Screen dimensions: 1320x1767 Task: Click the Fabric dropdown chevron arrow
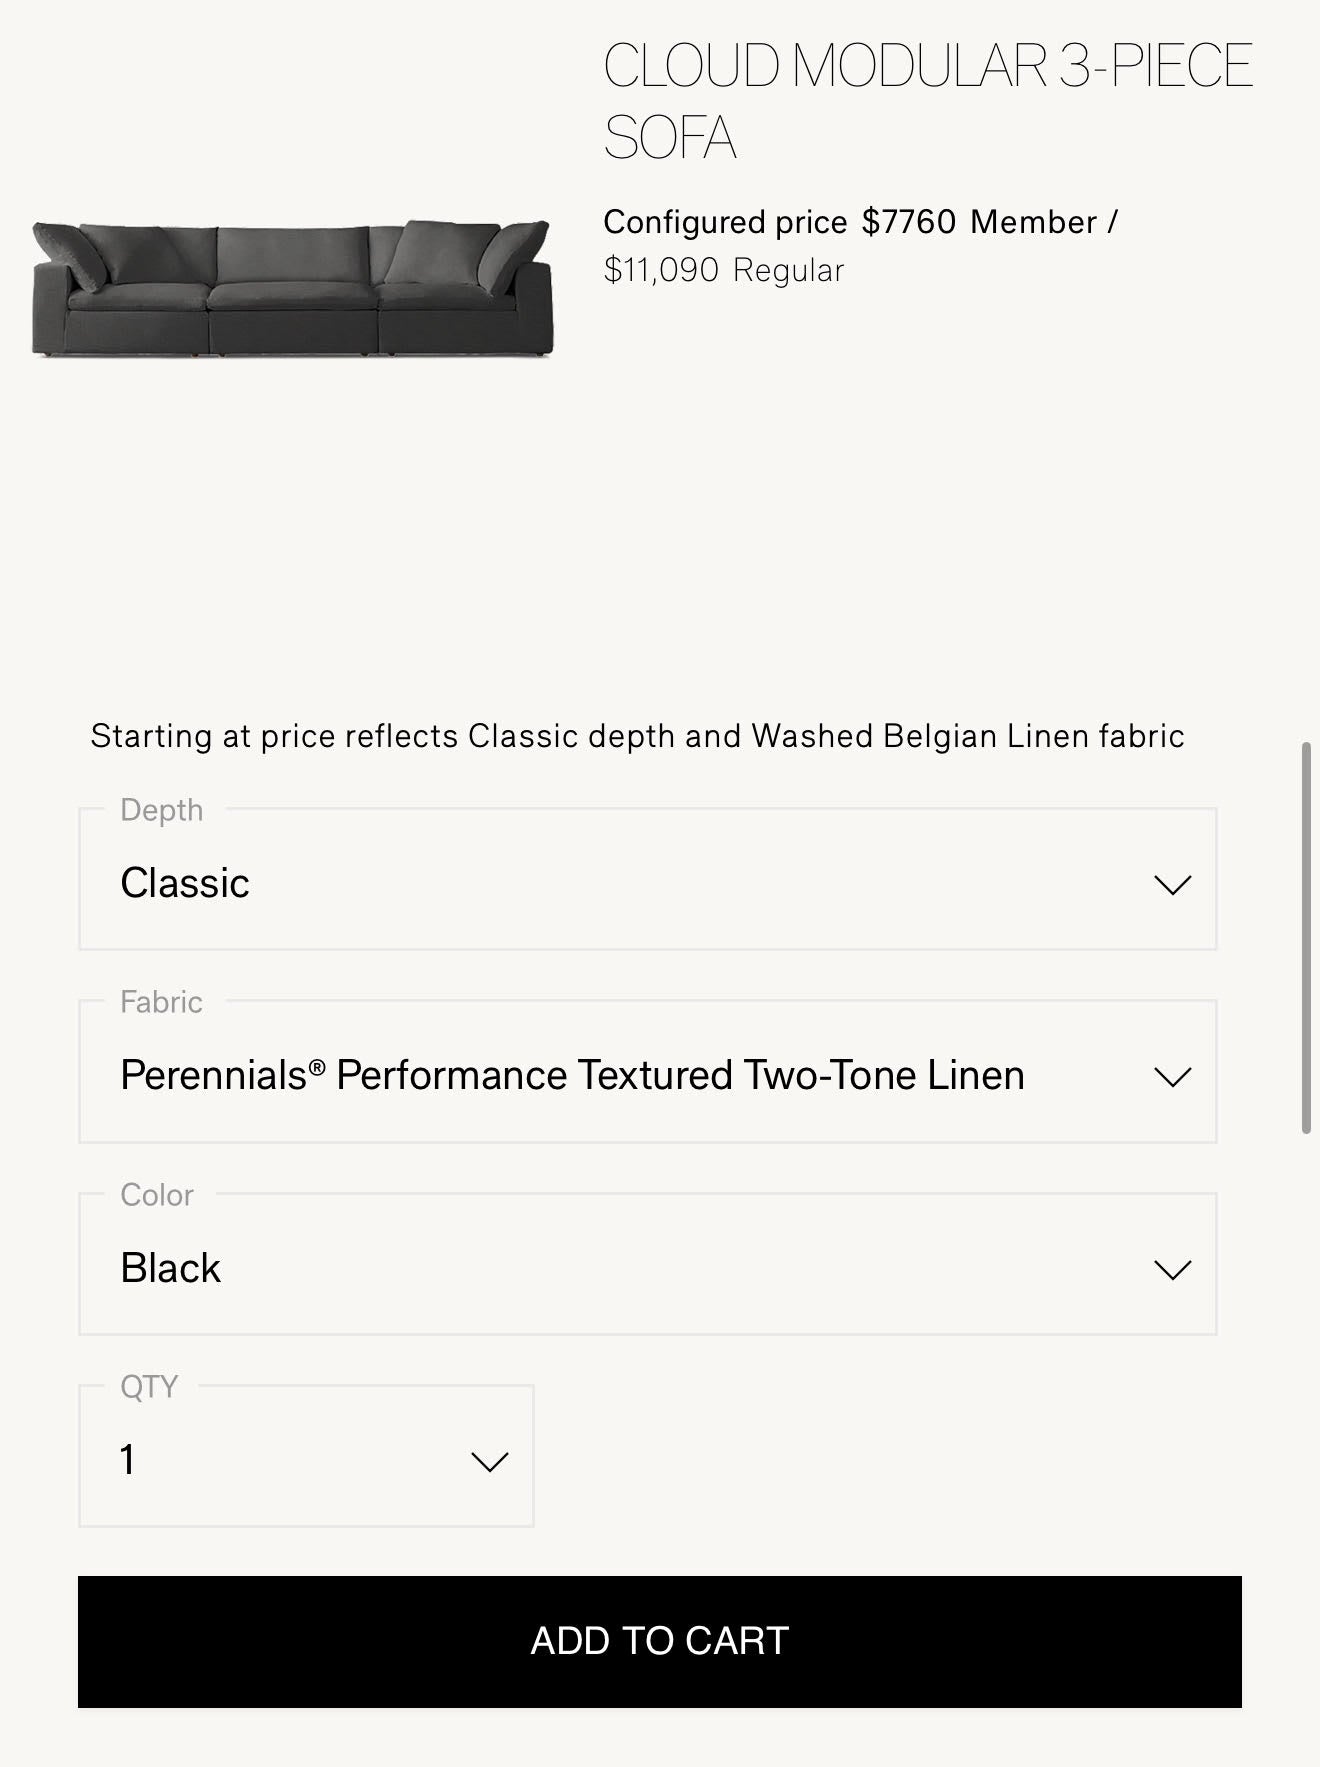(1172, 1077)
